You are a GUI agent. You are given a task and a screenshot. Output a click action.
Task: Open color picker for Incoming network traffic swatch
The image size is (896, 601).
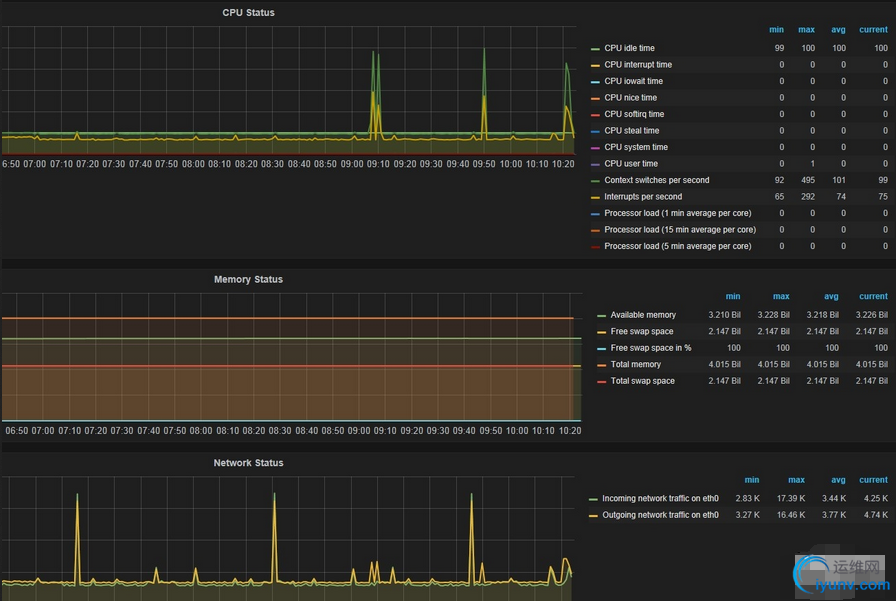click(x=593, y=500)
